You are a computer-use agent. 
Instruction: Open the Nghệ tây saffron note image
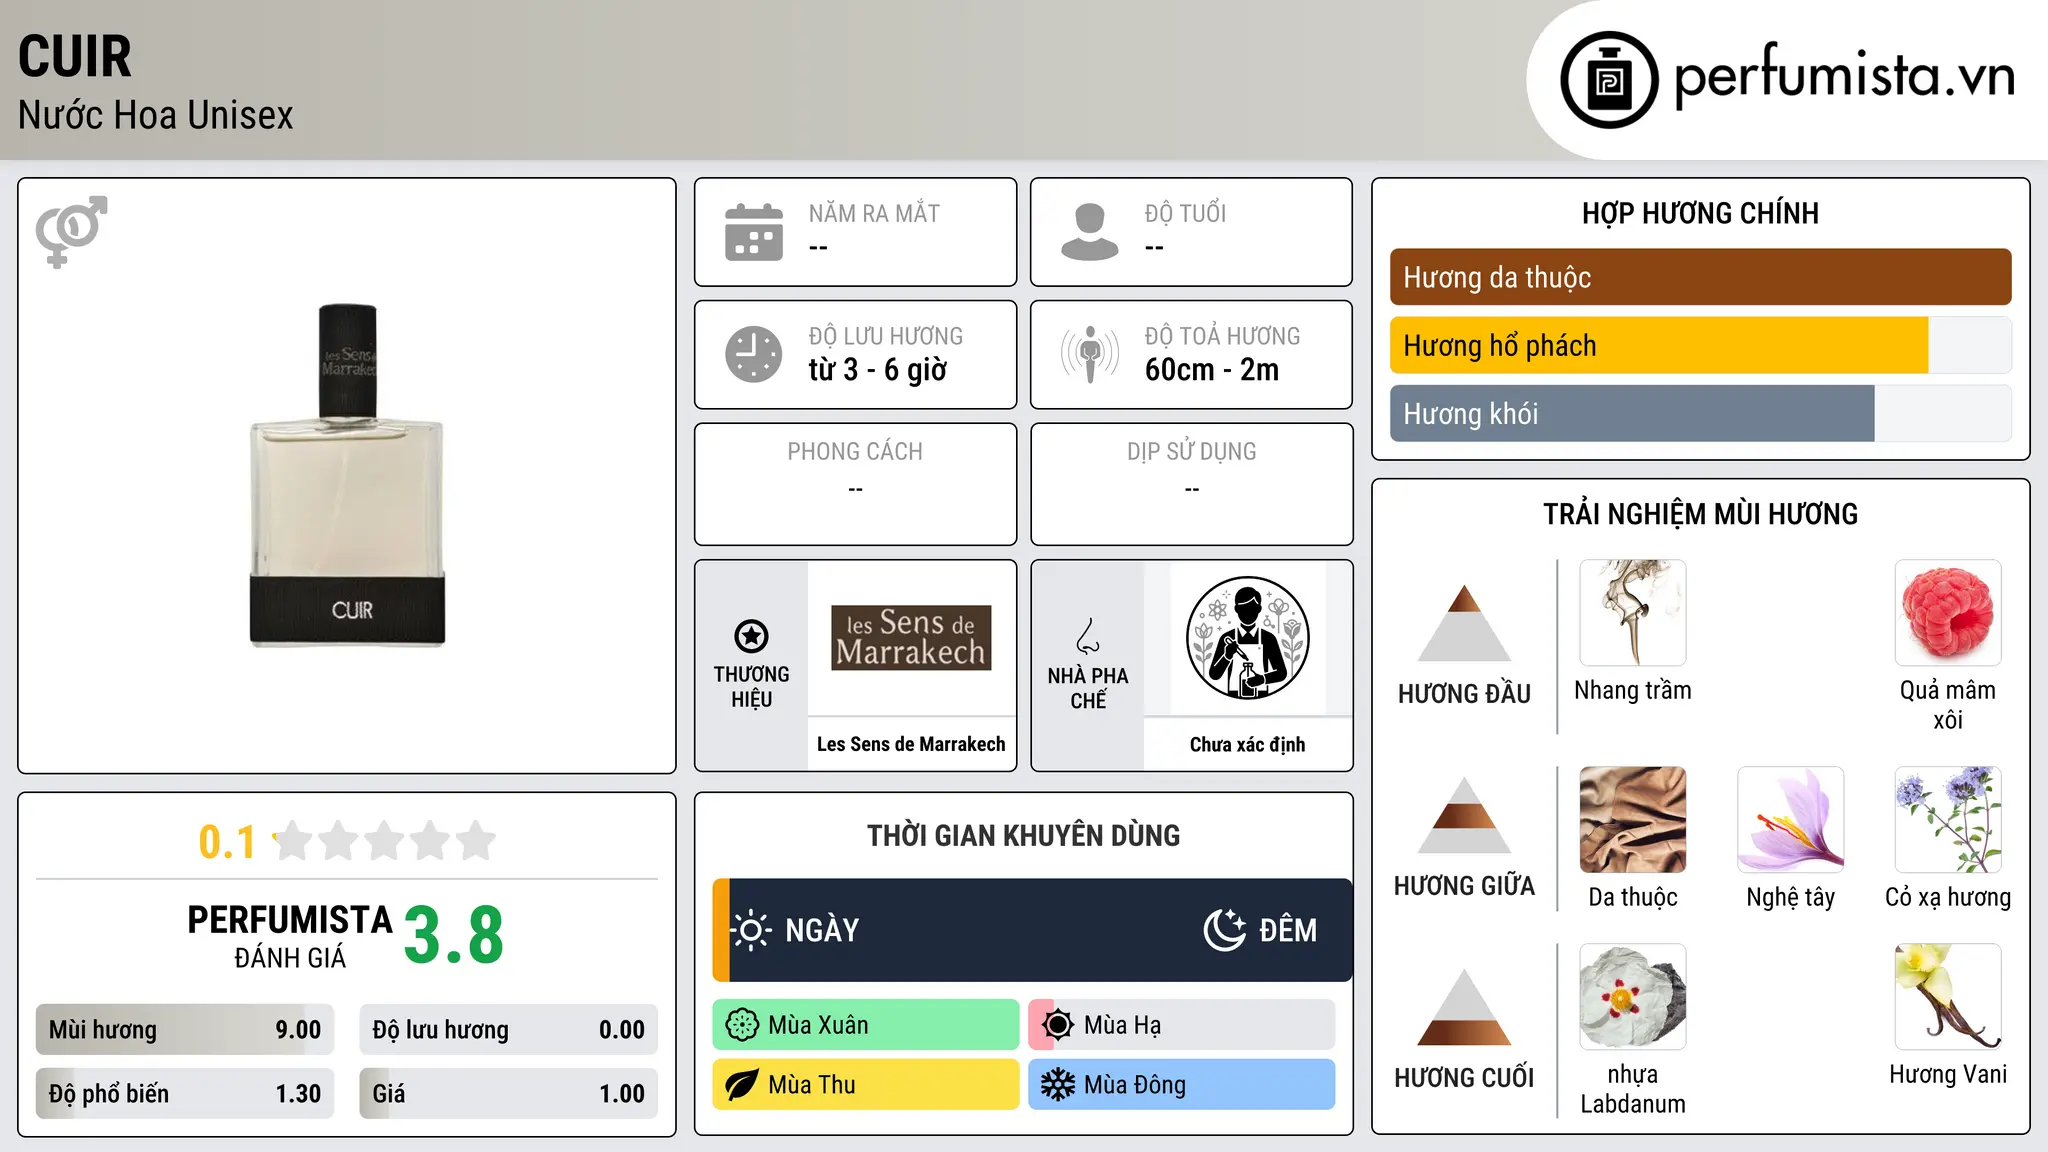click(x=1791, y=820)
